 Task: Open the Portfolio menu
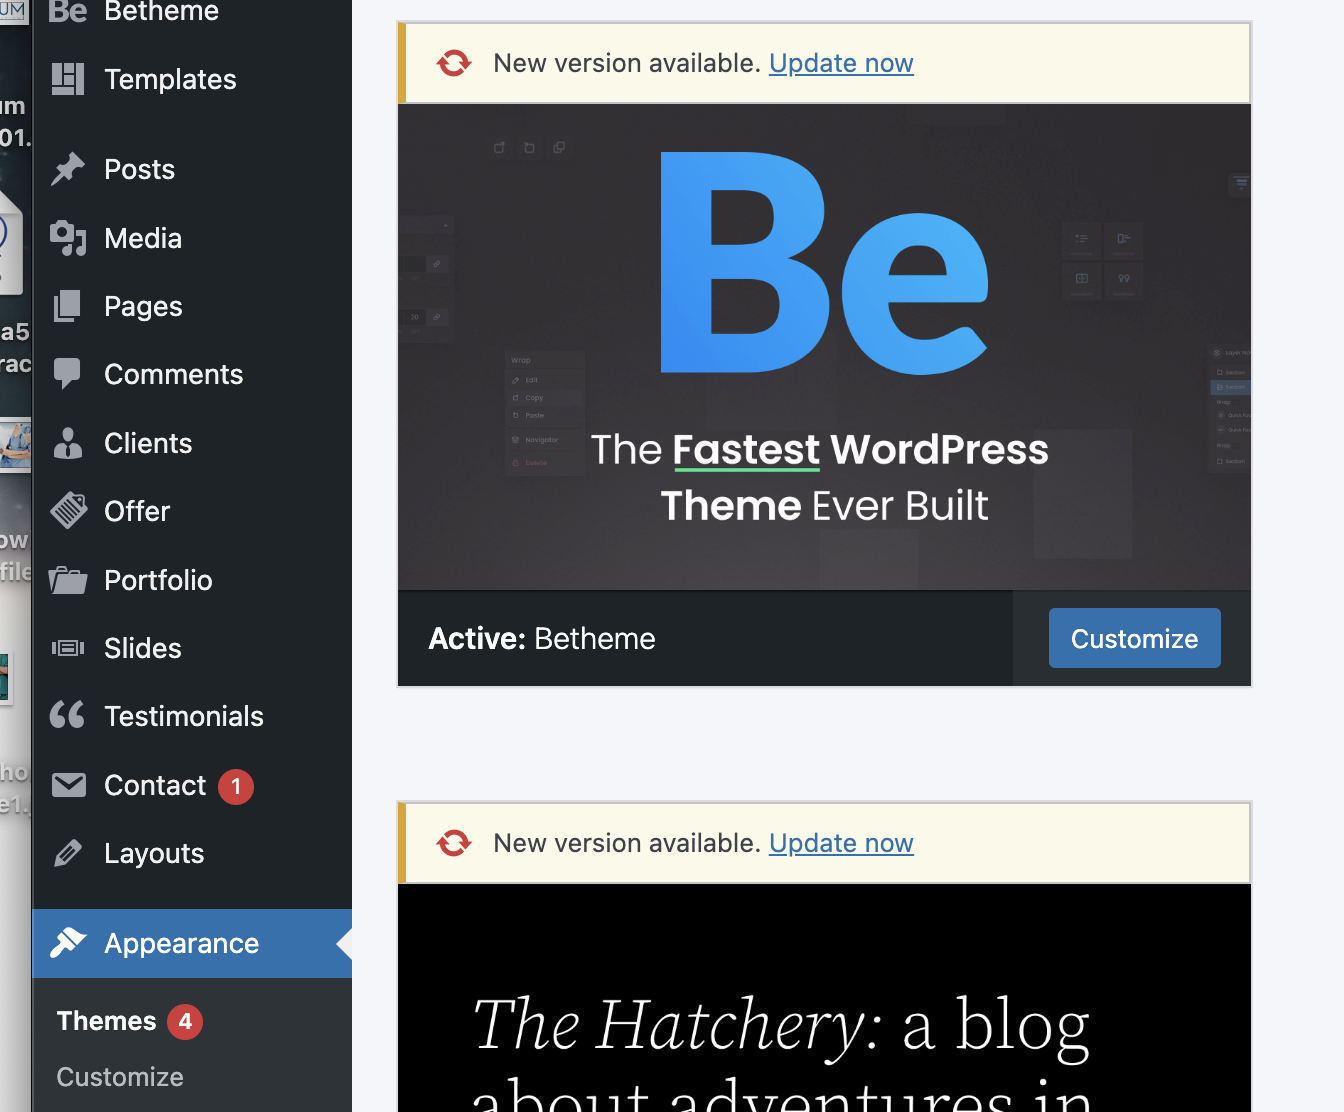pyautogui.click(x=192, y=580)
